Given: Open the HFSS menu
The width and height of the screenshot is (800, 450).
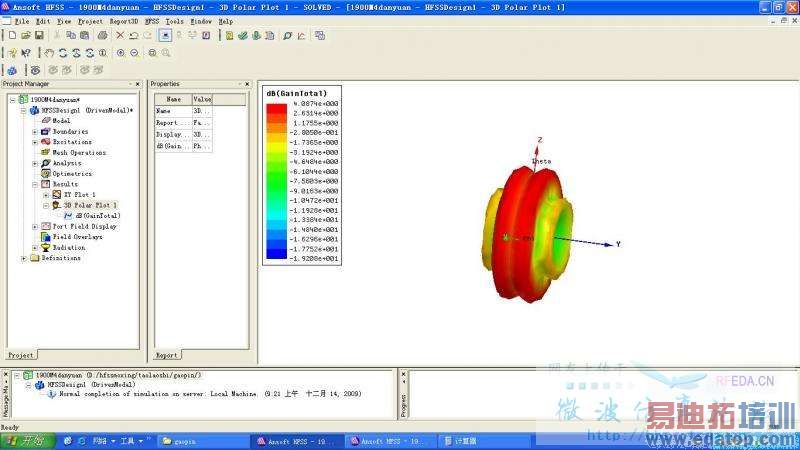Looking at the screenshot, I should click(x=152, y=21).
